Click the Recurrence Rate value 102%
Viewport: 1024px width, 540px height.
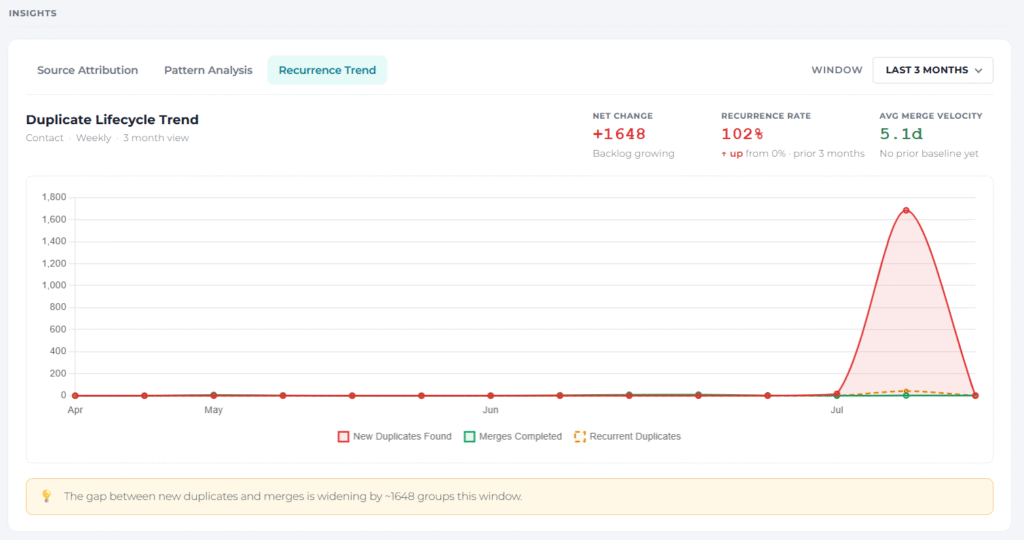click(742, 134)
